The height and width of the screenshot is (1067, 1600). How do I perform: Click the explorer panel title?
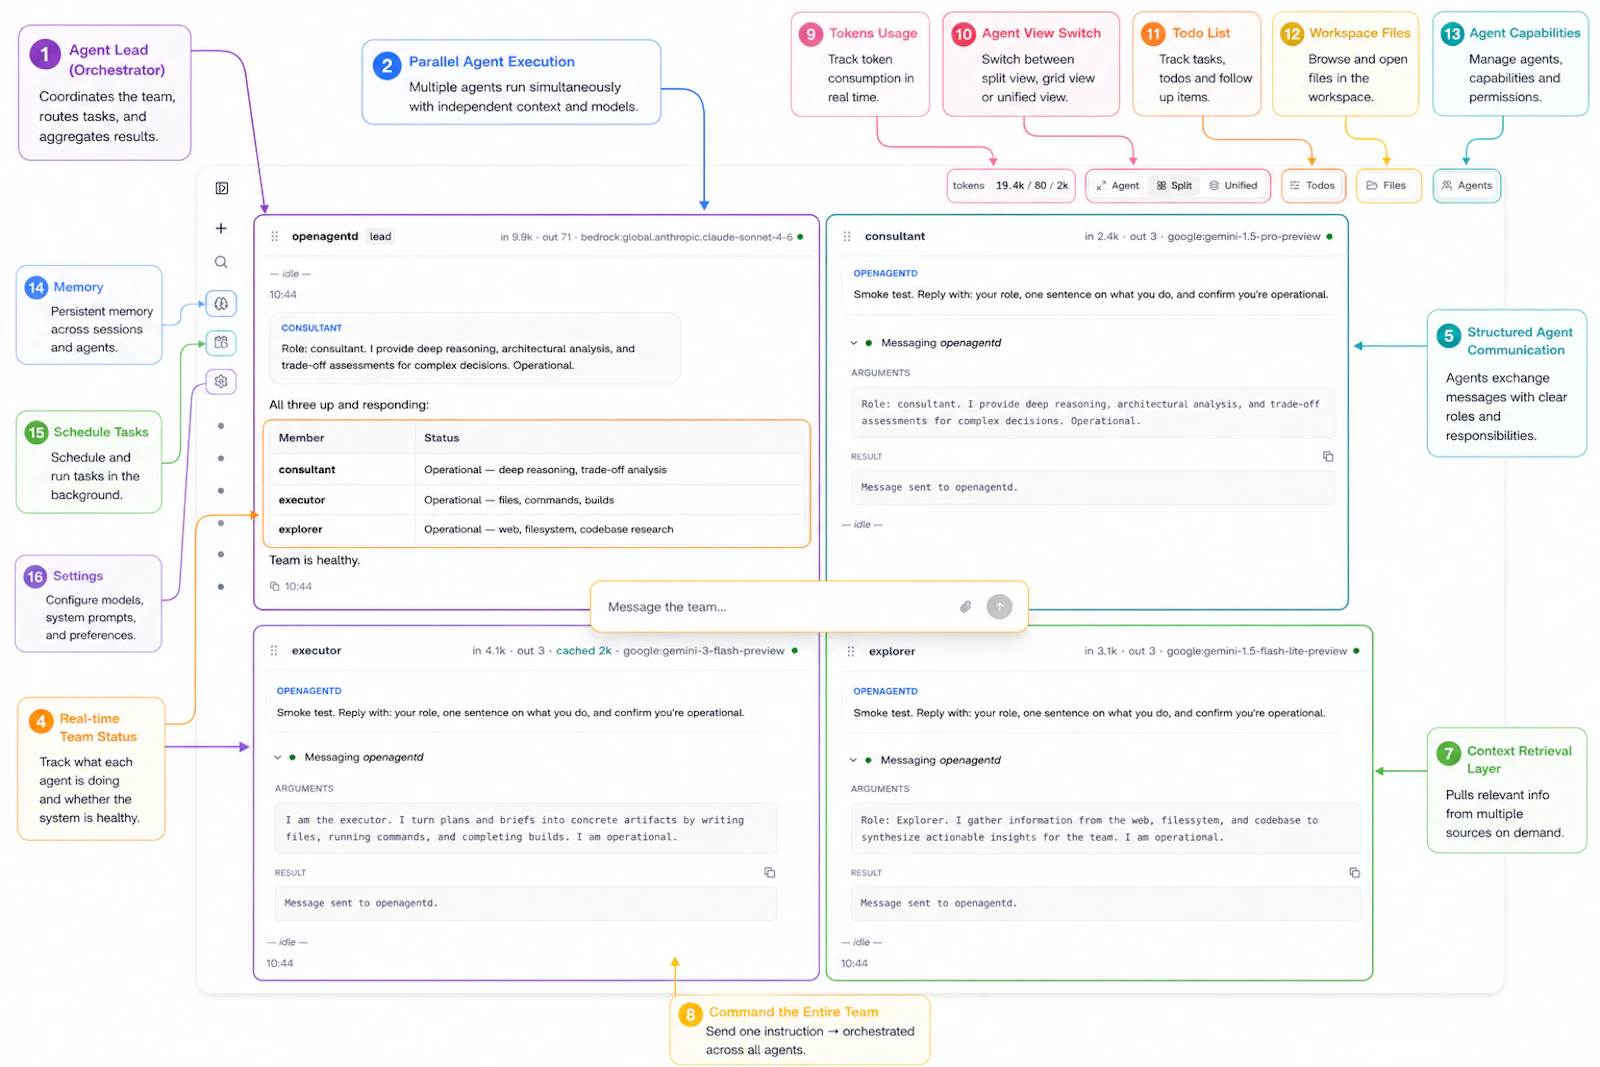coord(892,652)
